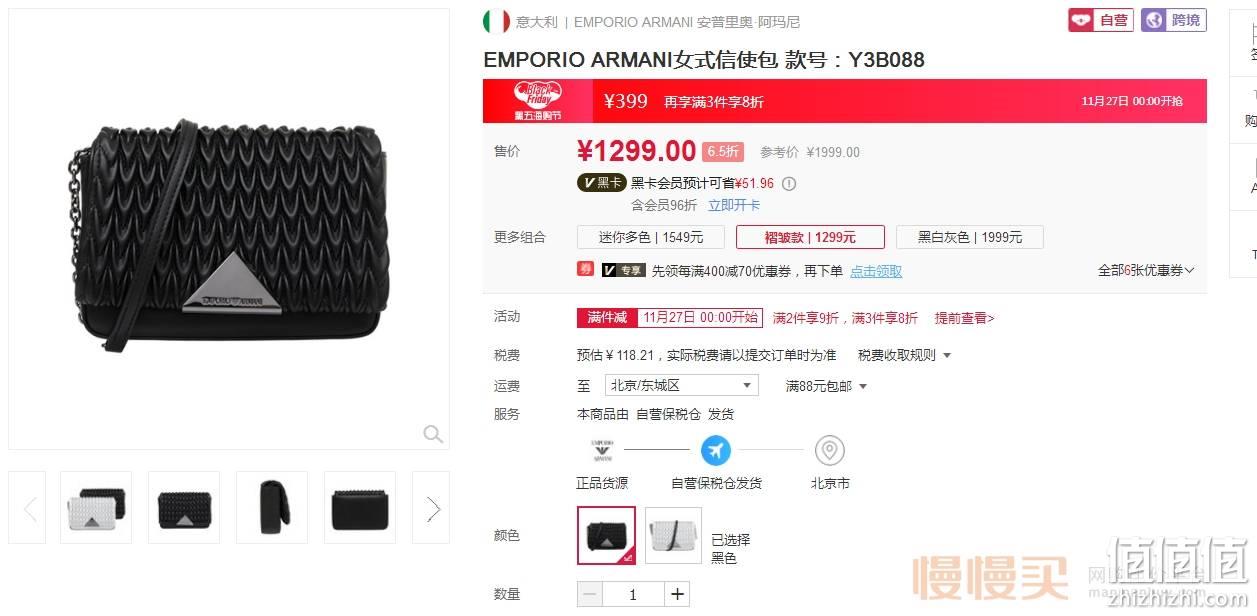Select the 迷你多色 1549元 combination
This screenshot has width=1257, height=616.
(x=651, y=237)
